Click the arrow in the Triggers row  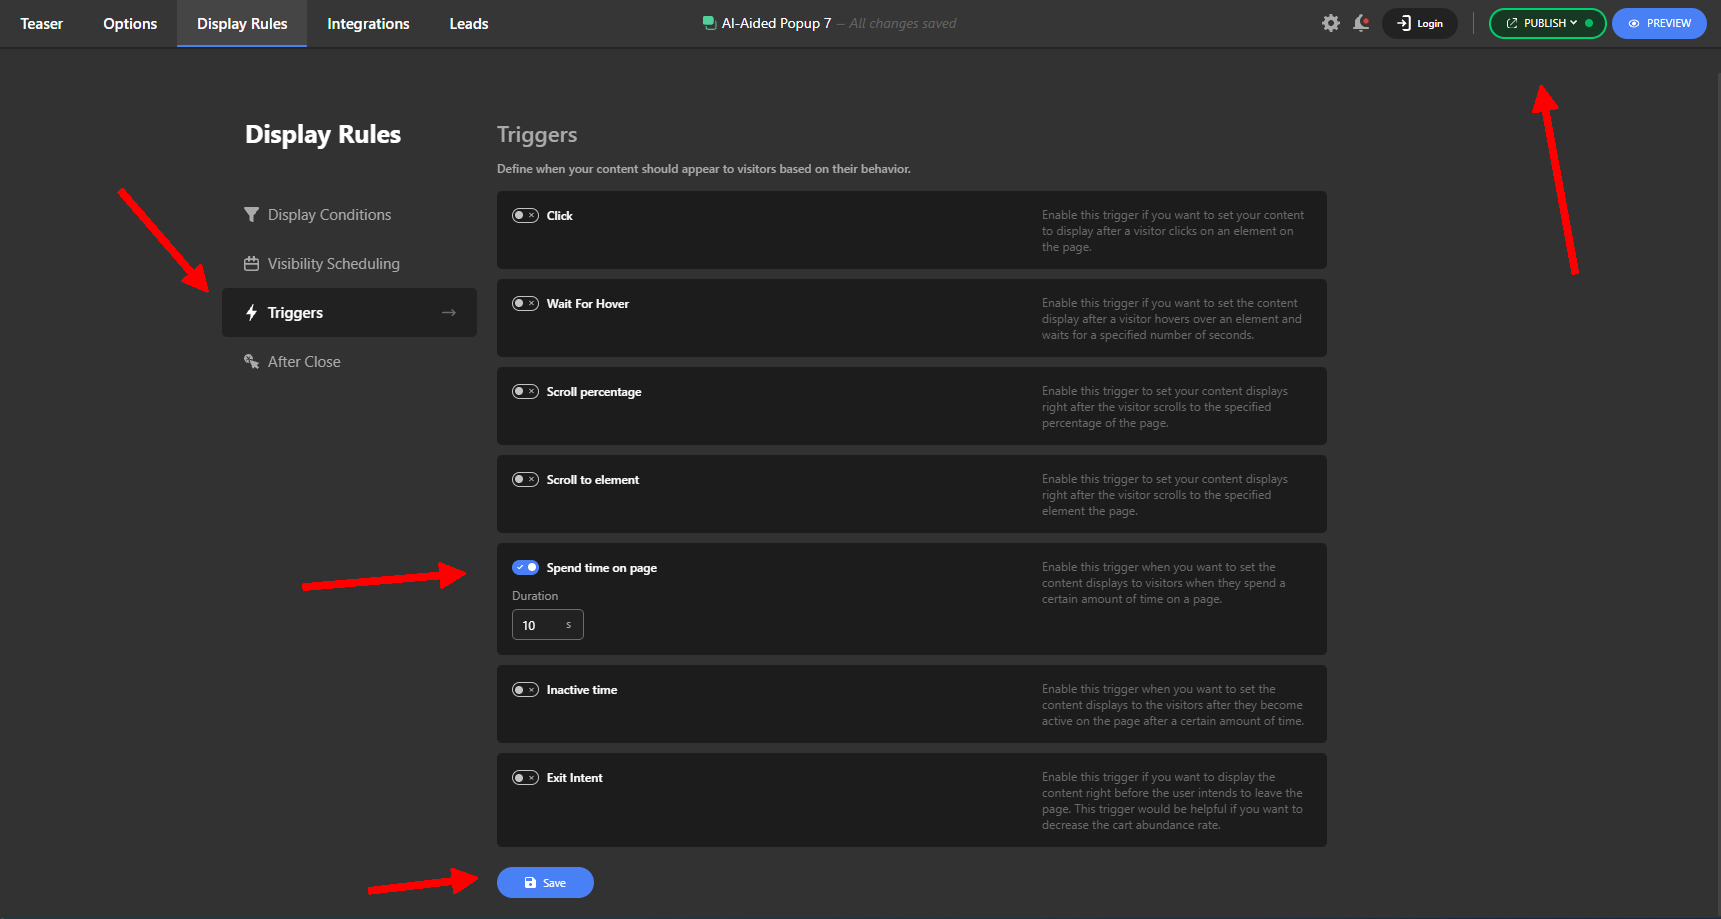point(449,313)
